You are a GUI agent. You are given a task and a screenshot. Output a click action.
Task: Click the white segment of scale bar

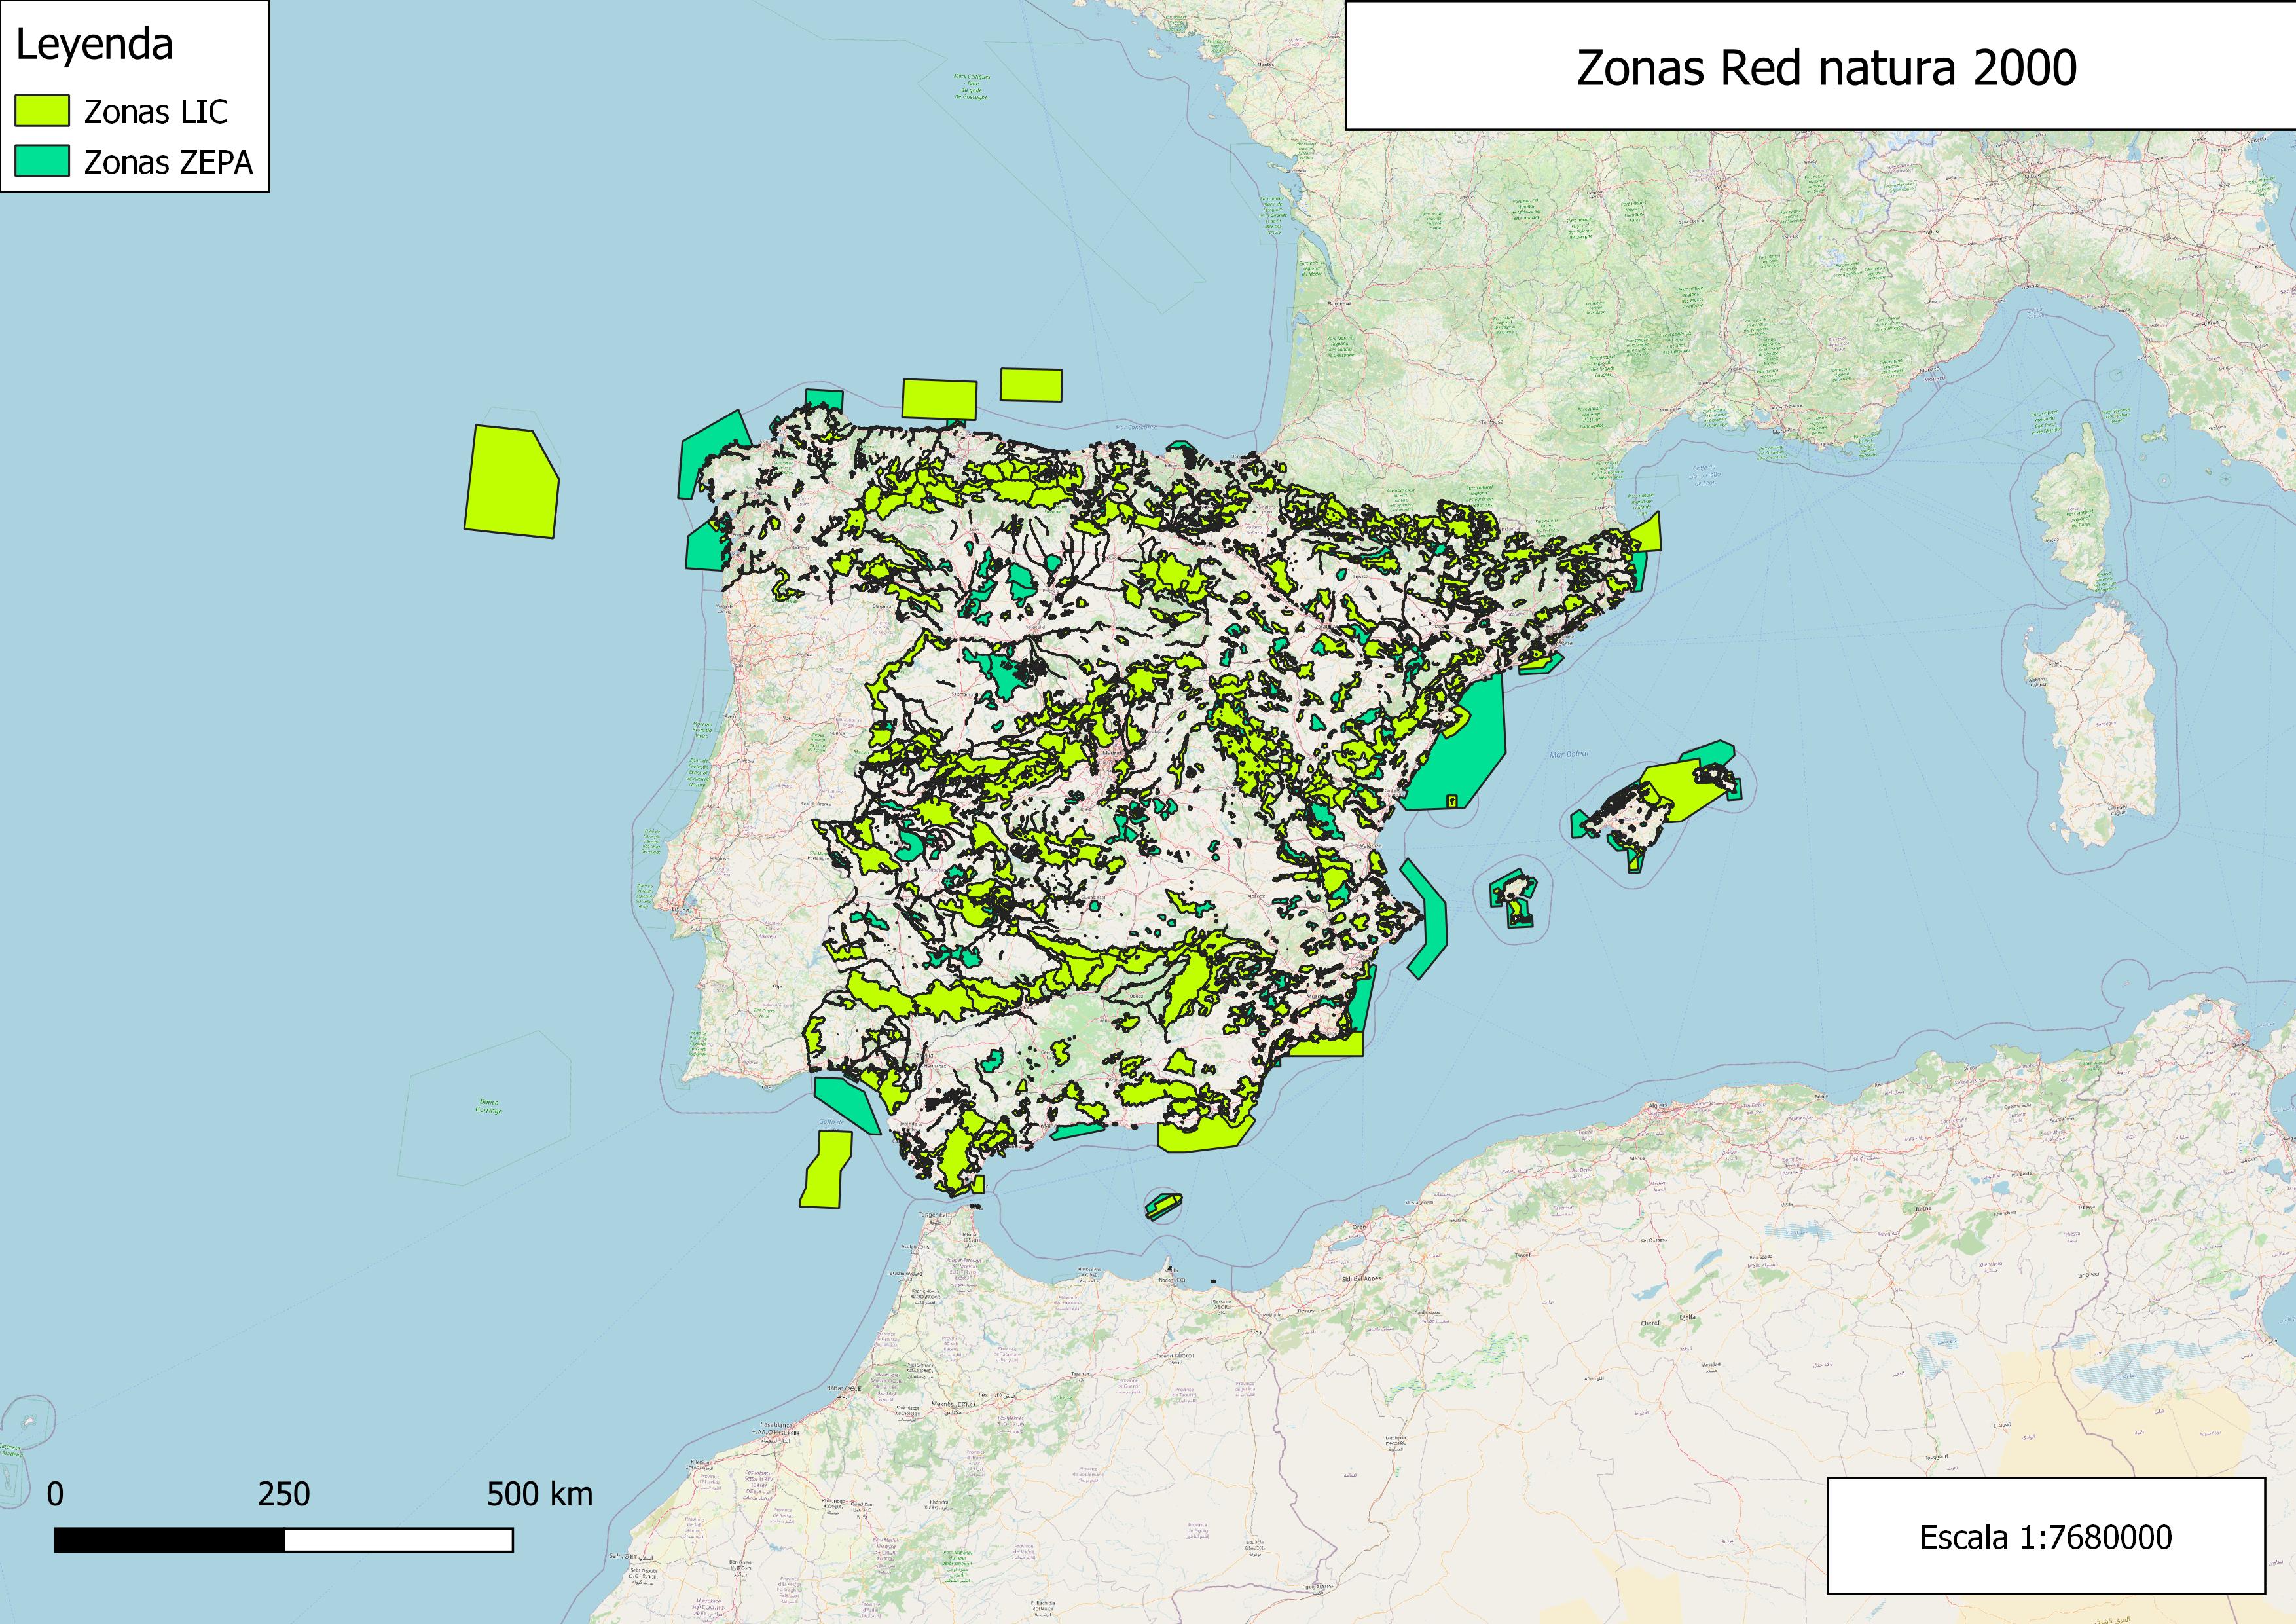coord(398,1539)
